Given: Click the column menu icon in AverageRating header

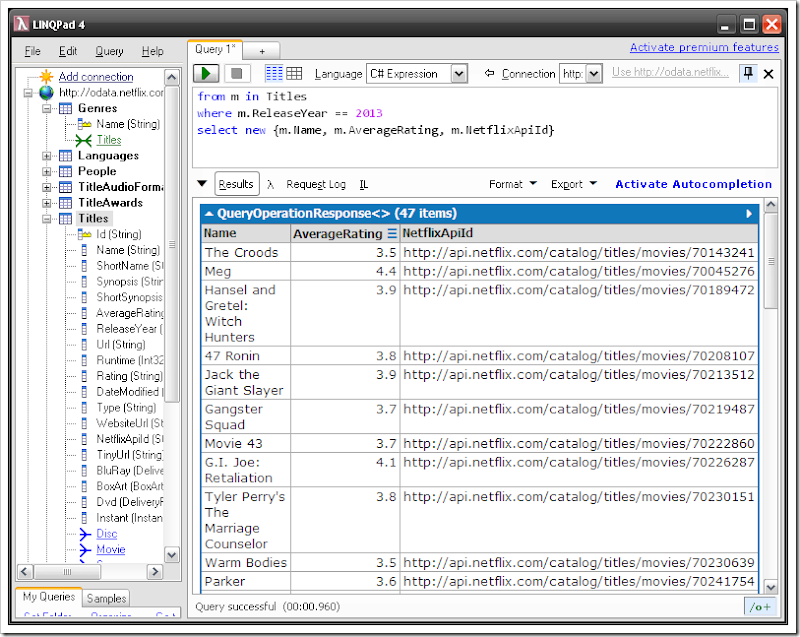Looking at the screenshot, I should click(392, 233).
